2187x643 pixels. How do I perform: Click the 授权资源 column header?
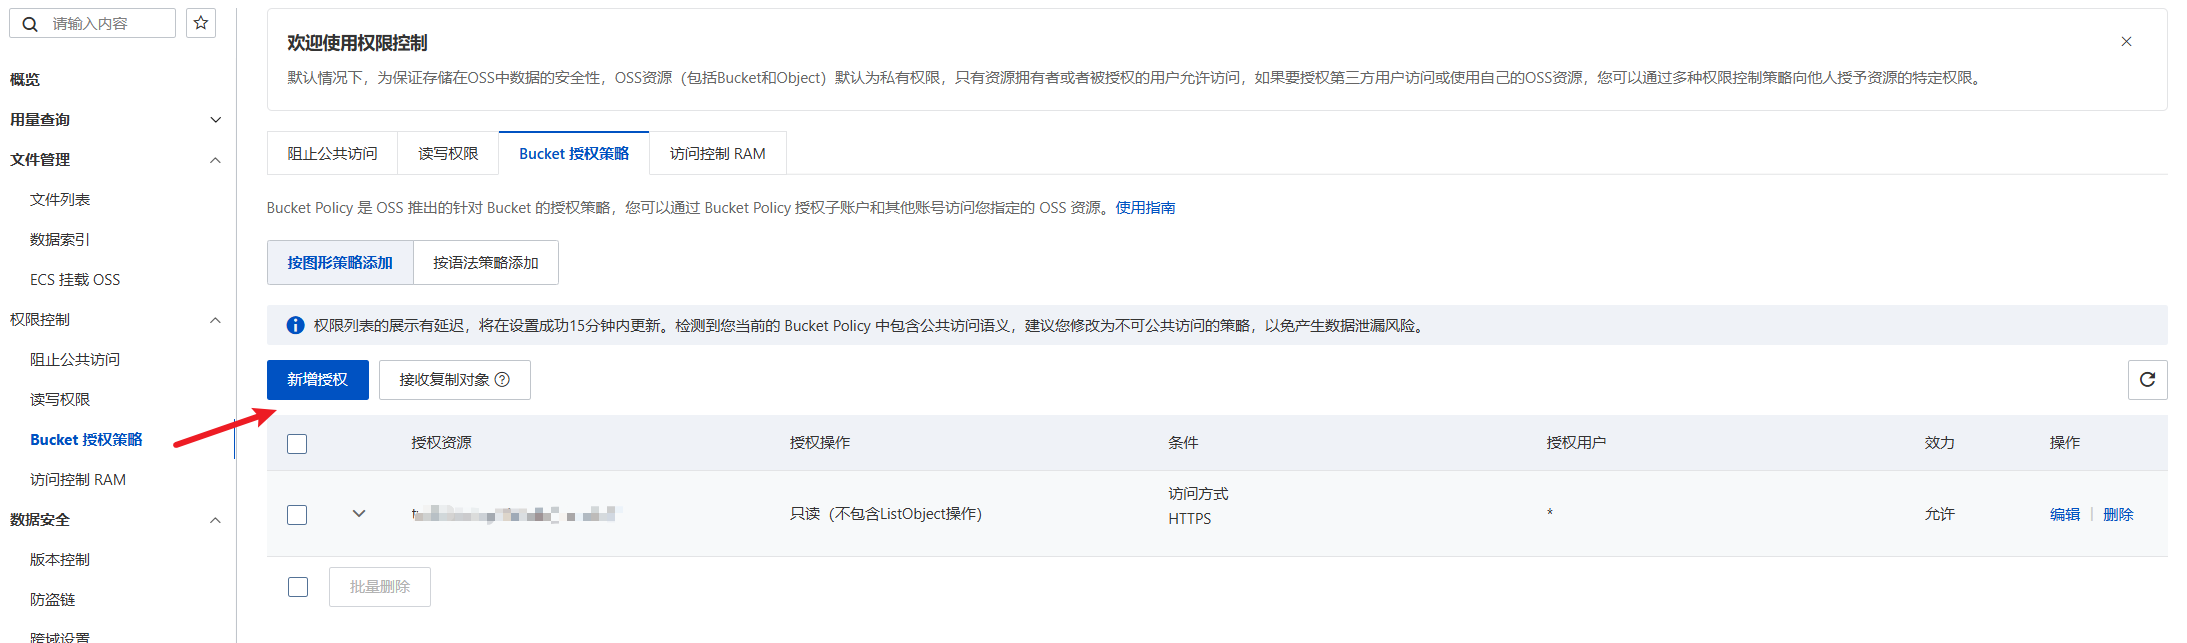tap(441, 443)
